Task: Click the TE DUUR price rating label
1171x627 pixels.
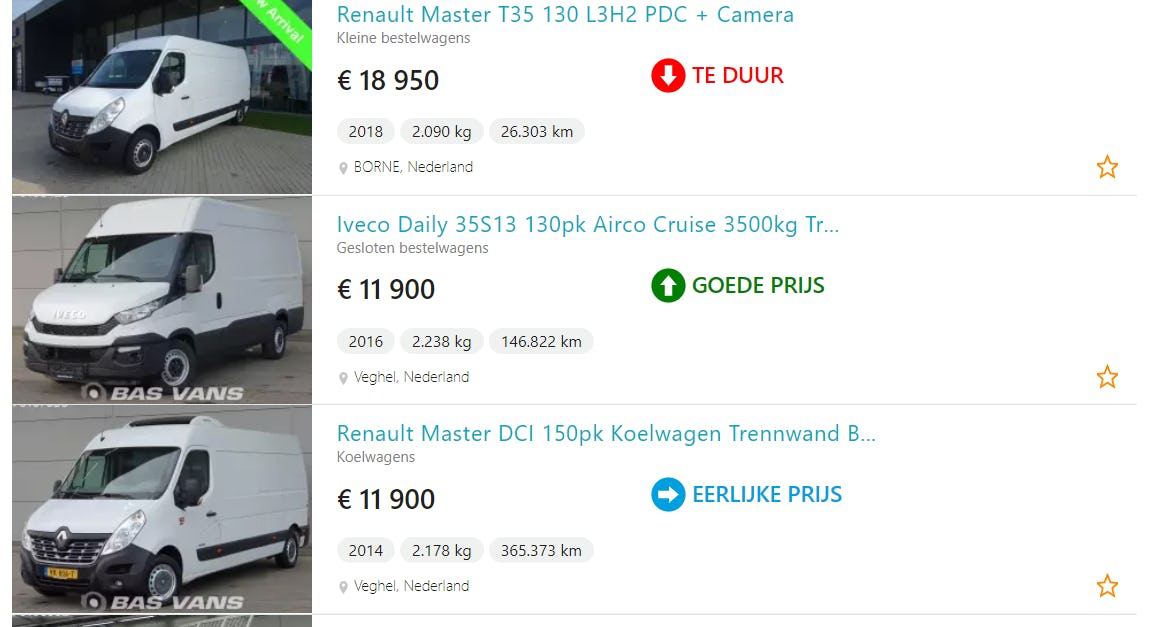Action: (x=738, y=76)
